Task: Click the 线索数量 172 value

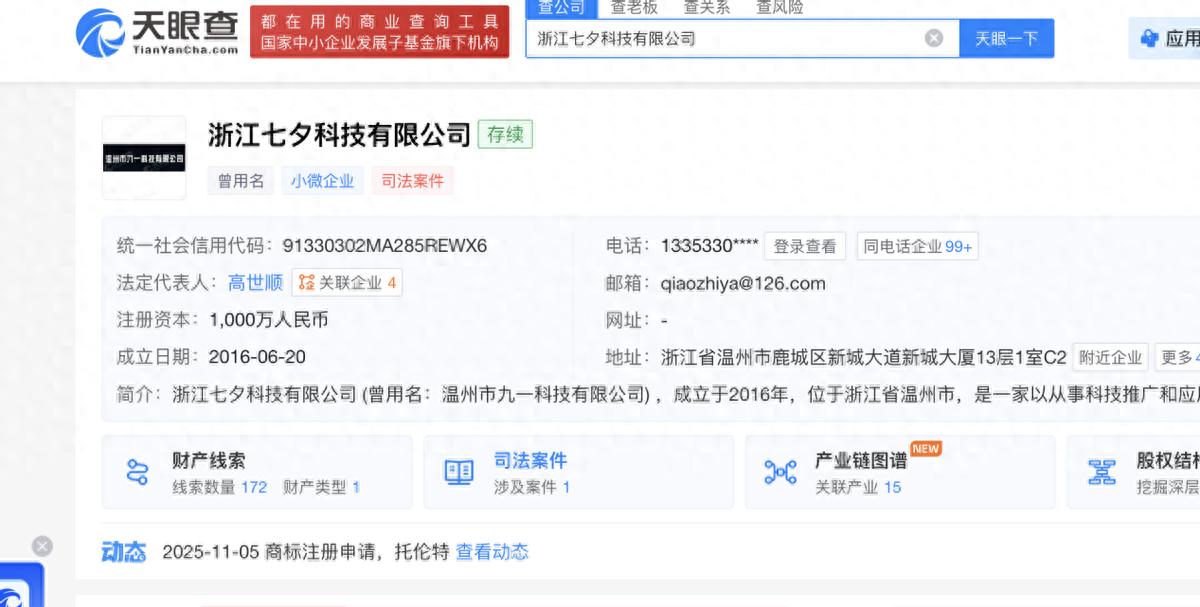Action: (x=254, y=487)
